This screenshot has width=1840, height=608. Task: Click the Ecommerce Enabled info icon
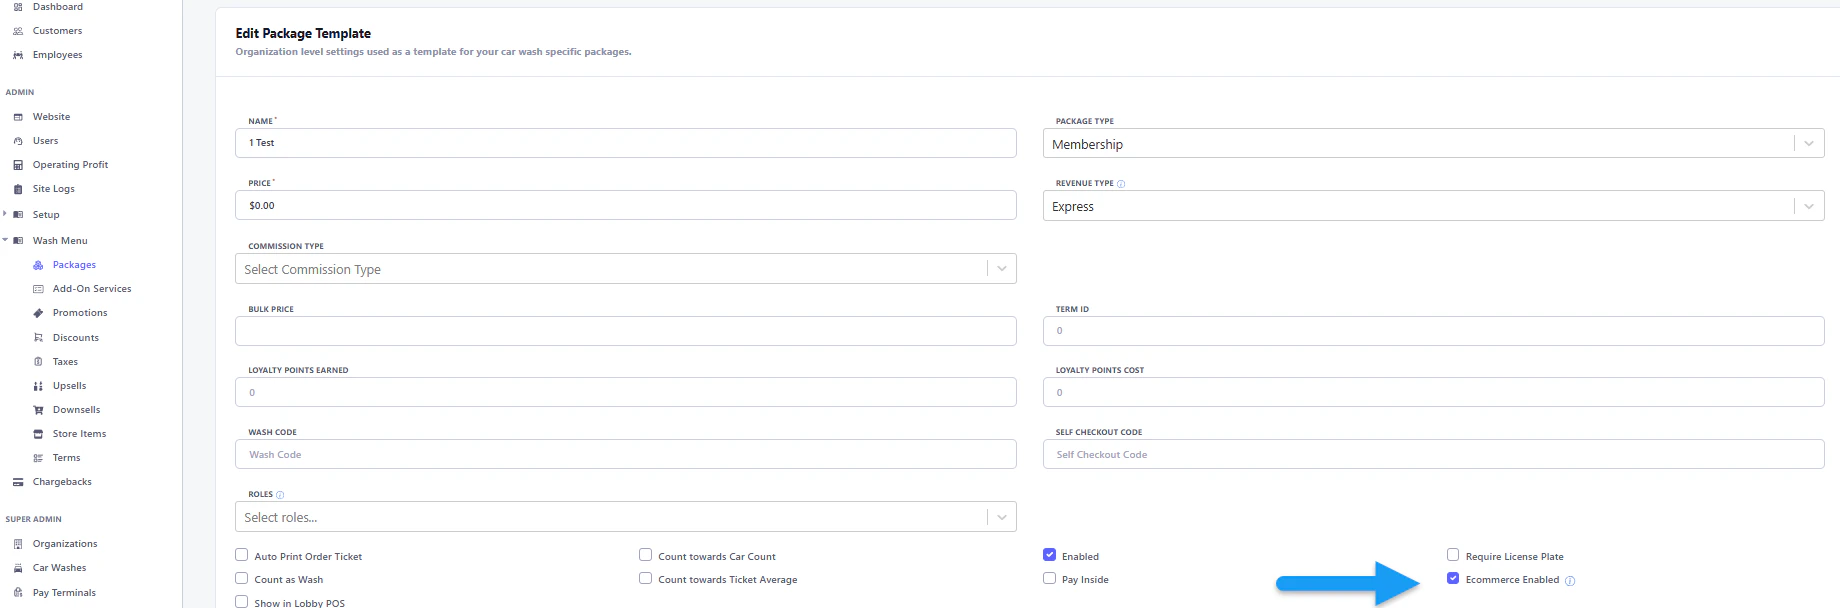click(1570, 581)
